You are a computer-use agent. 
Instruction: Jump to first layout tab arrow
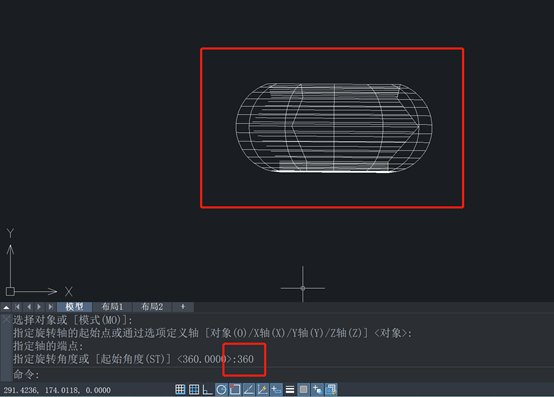coord(18,307)
